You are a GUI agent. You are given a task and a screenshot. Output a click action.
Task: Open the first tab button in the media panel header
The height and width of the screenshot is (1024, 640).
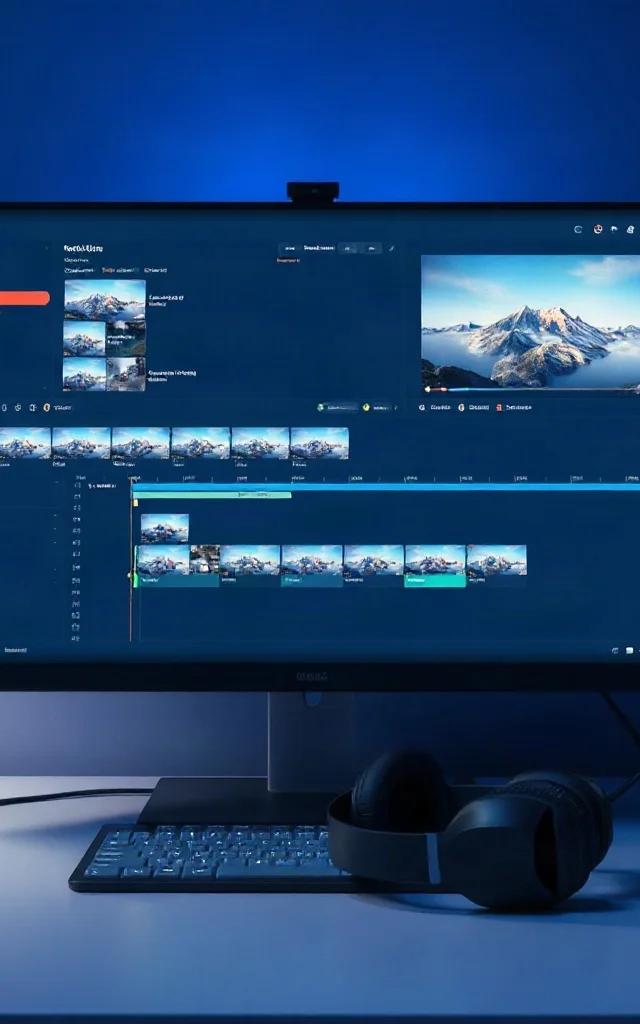click(x=290, y=248)
